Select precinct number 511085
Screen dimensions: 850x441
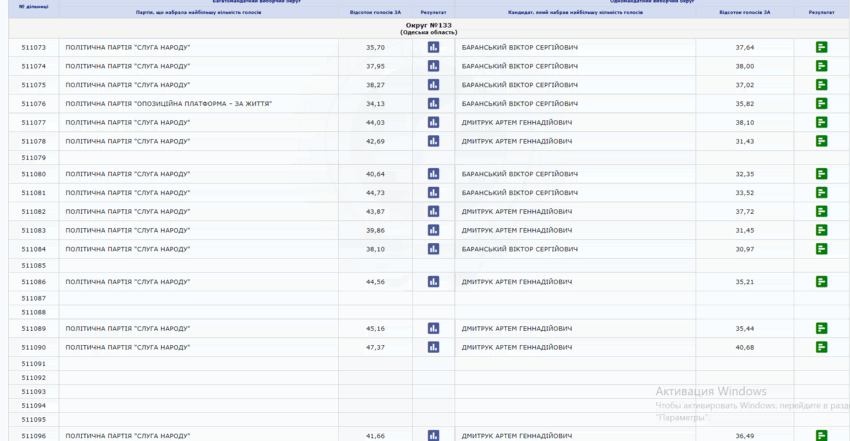(34, 265)
